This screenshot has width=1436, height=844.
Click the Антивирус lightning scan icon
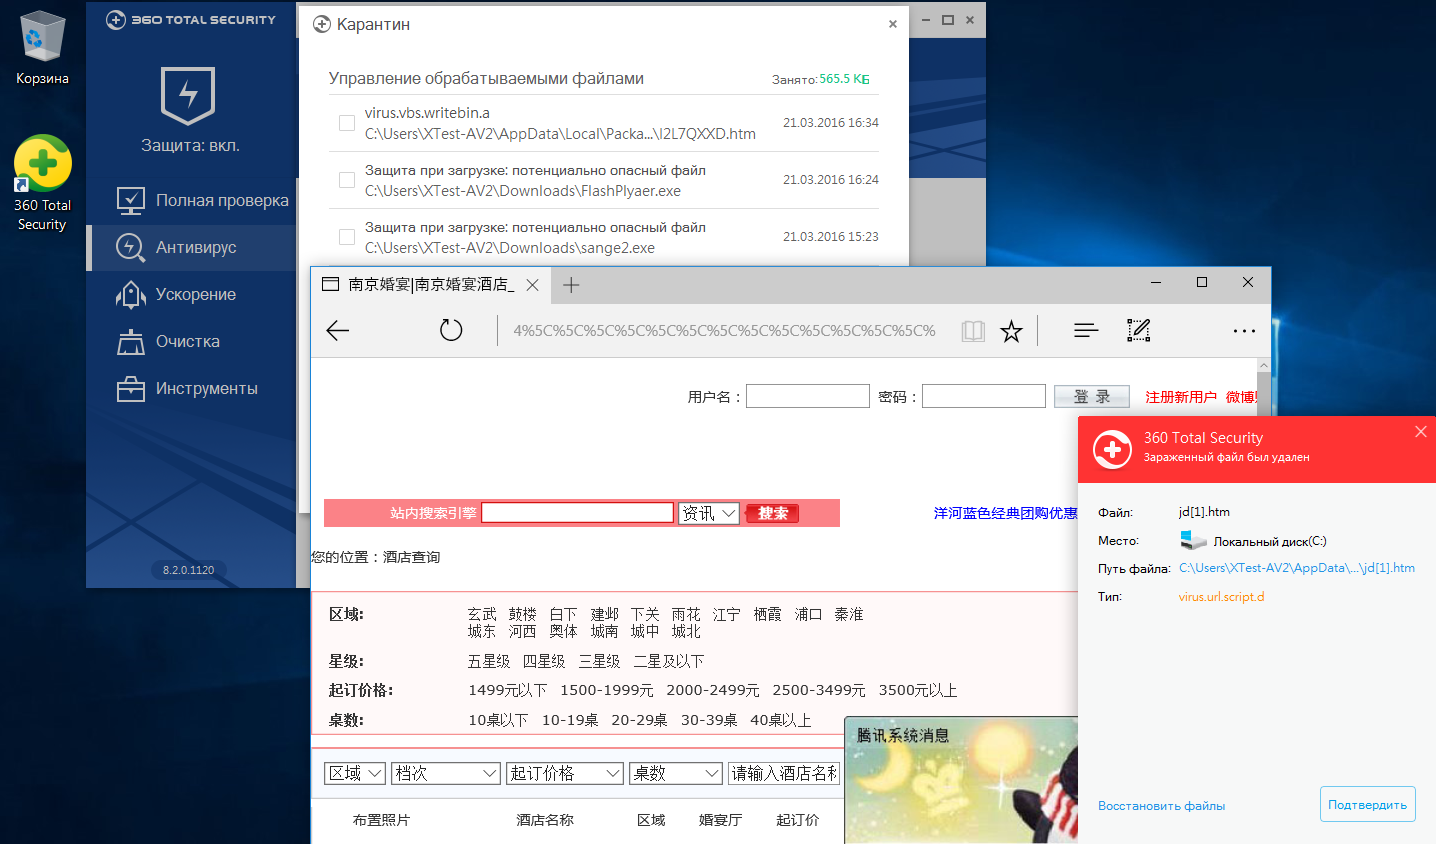click(130, 248)
